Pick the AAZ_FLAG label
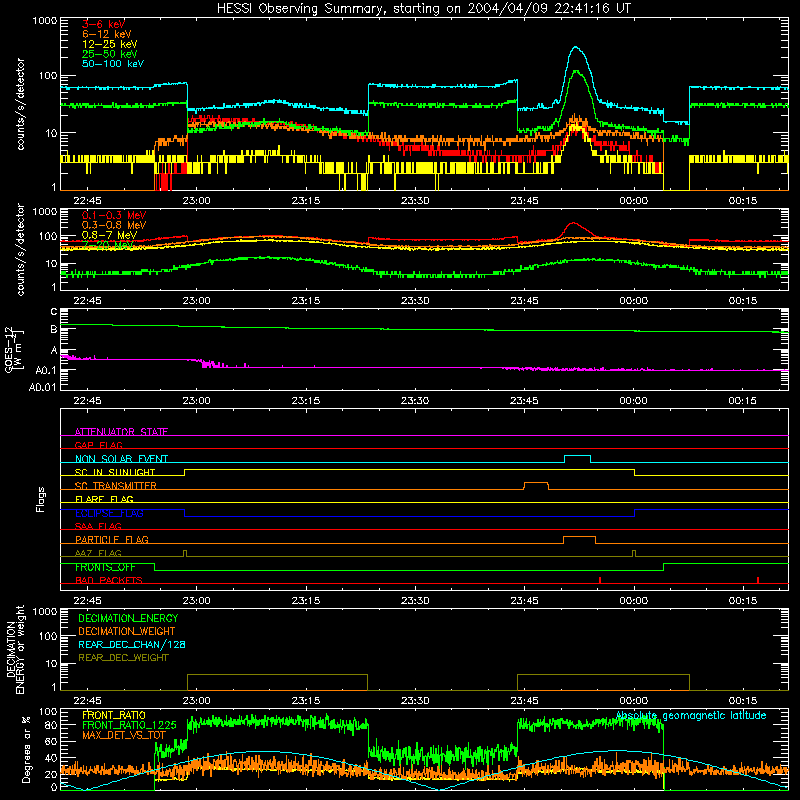This screenshot has height=800, width=800. tap(98, 553)
